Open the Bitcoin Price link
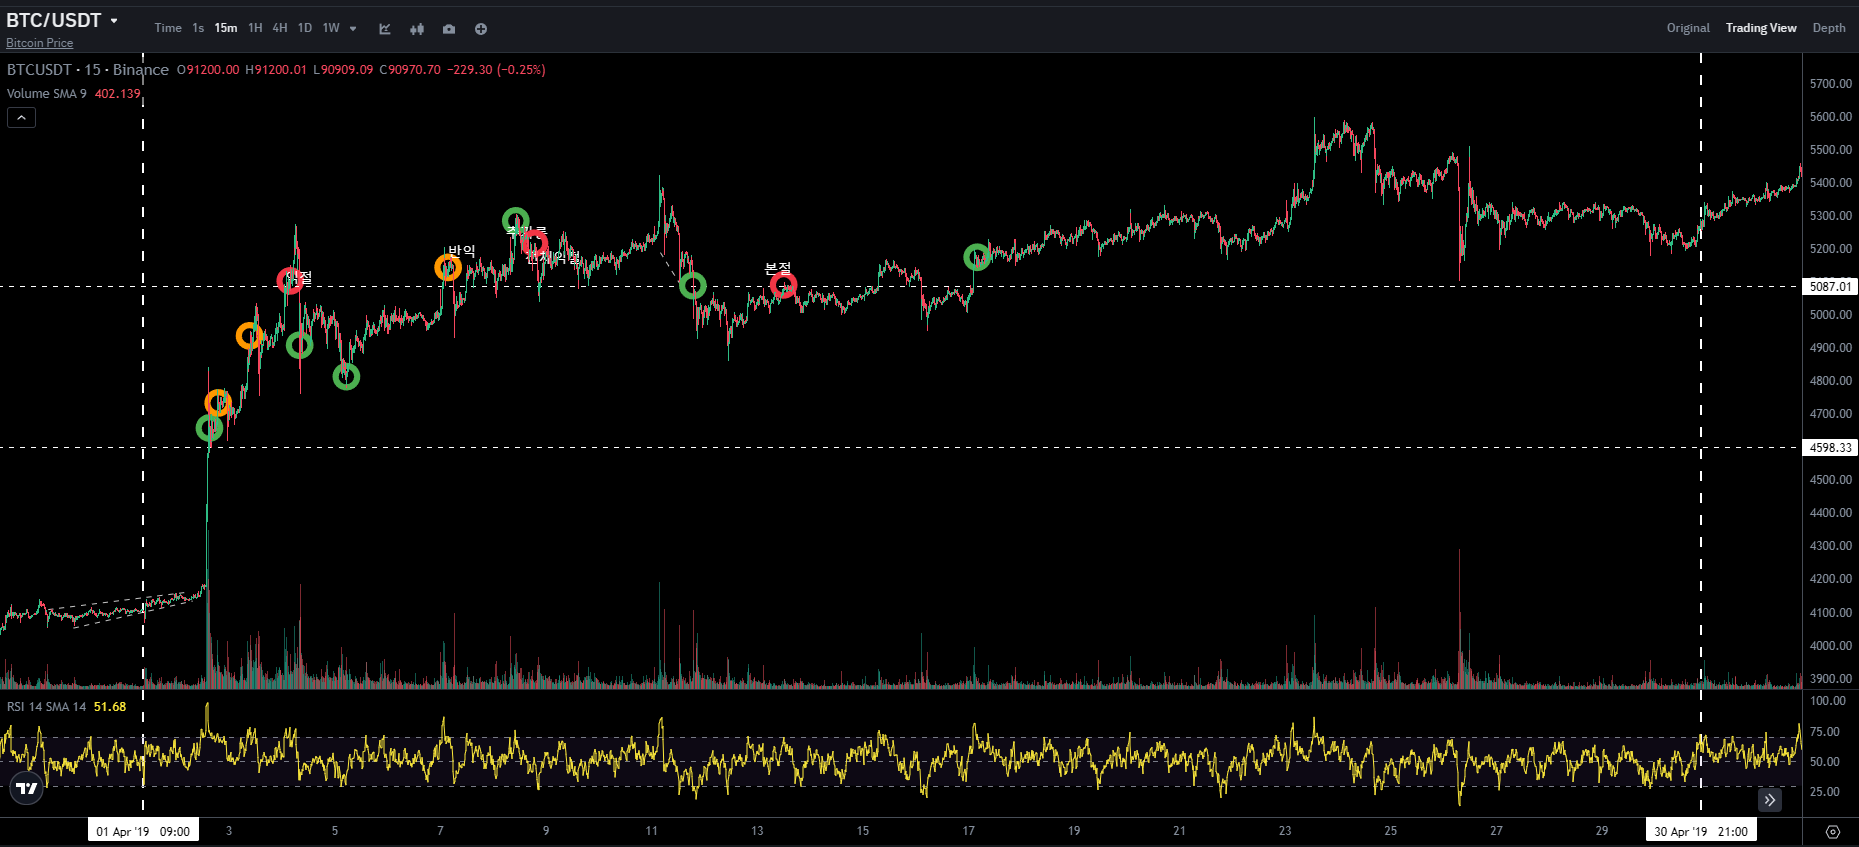The width and height of the screenshot is (1859, 847). coord(40,43)
